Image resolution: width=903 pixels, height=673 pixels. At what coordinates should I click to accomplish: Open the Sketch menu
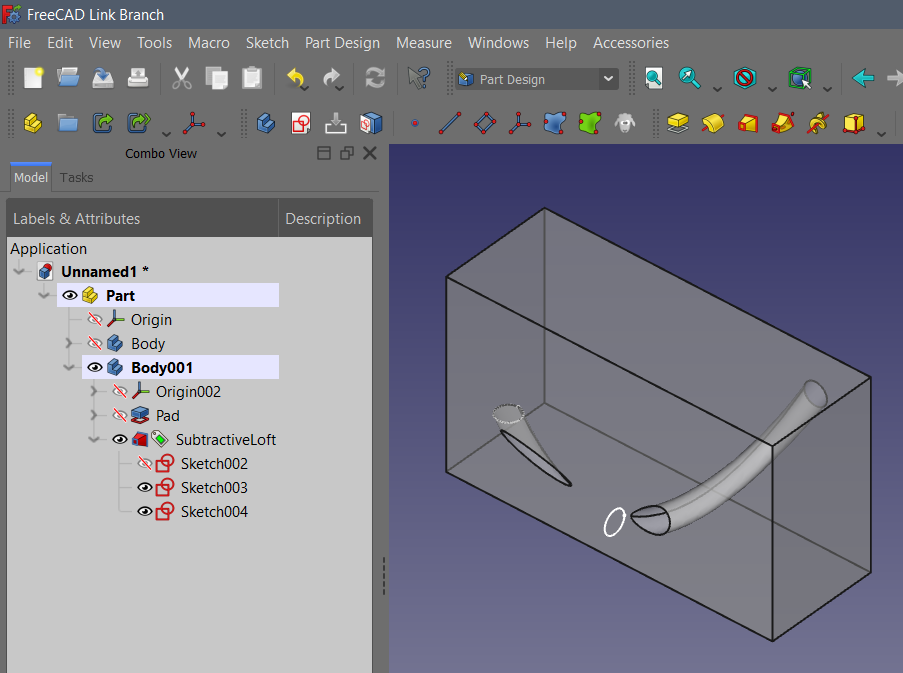pos(267,43)
